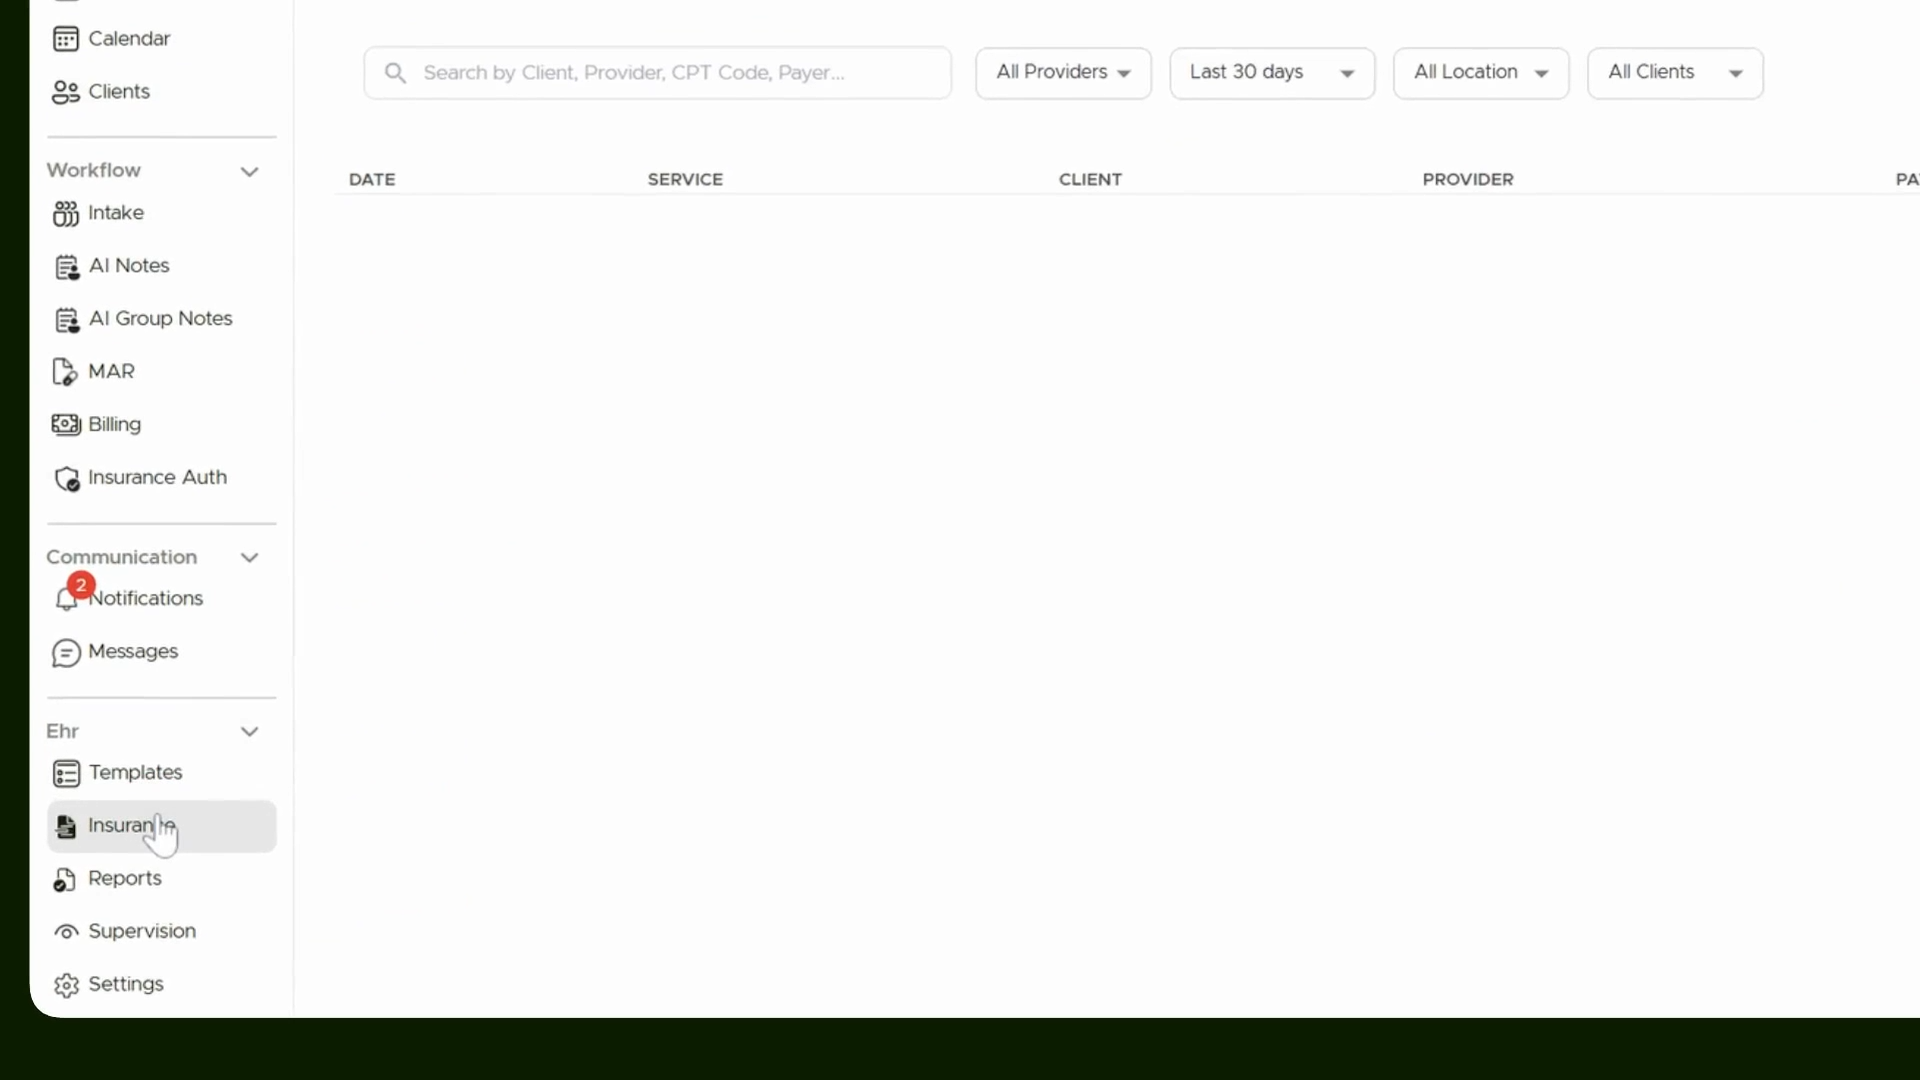Collapse the Ehr section chevron
This screenshot has height=1080, width=1920.
(250, 732)
